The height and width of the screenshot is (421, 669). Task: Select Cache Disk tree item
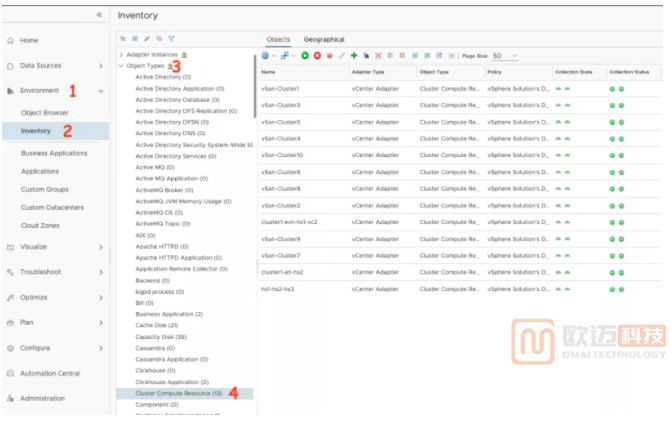coord(157,326)
